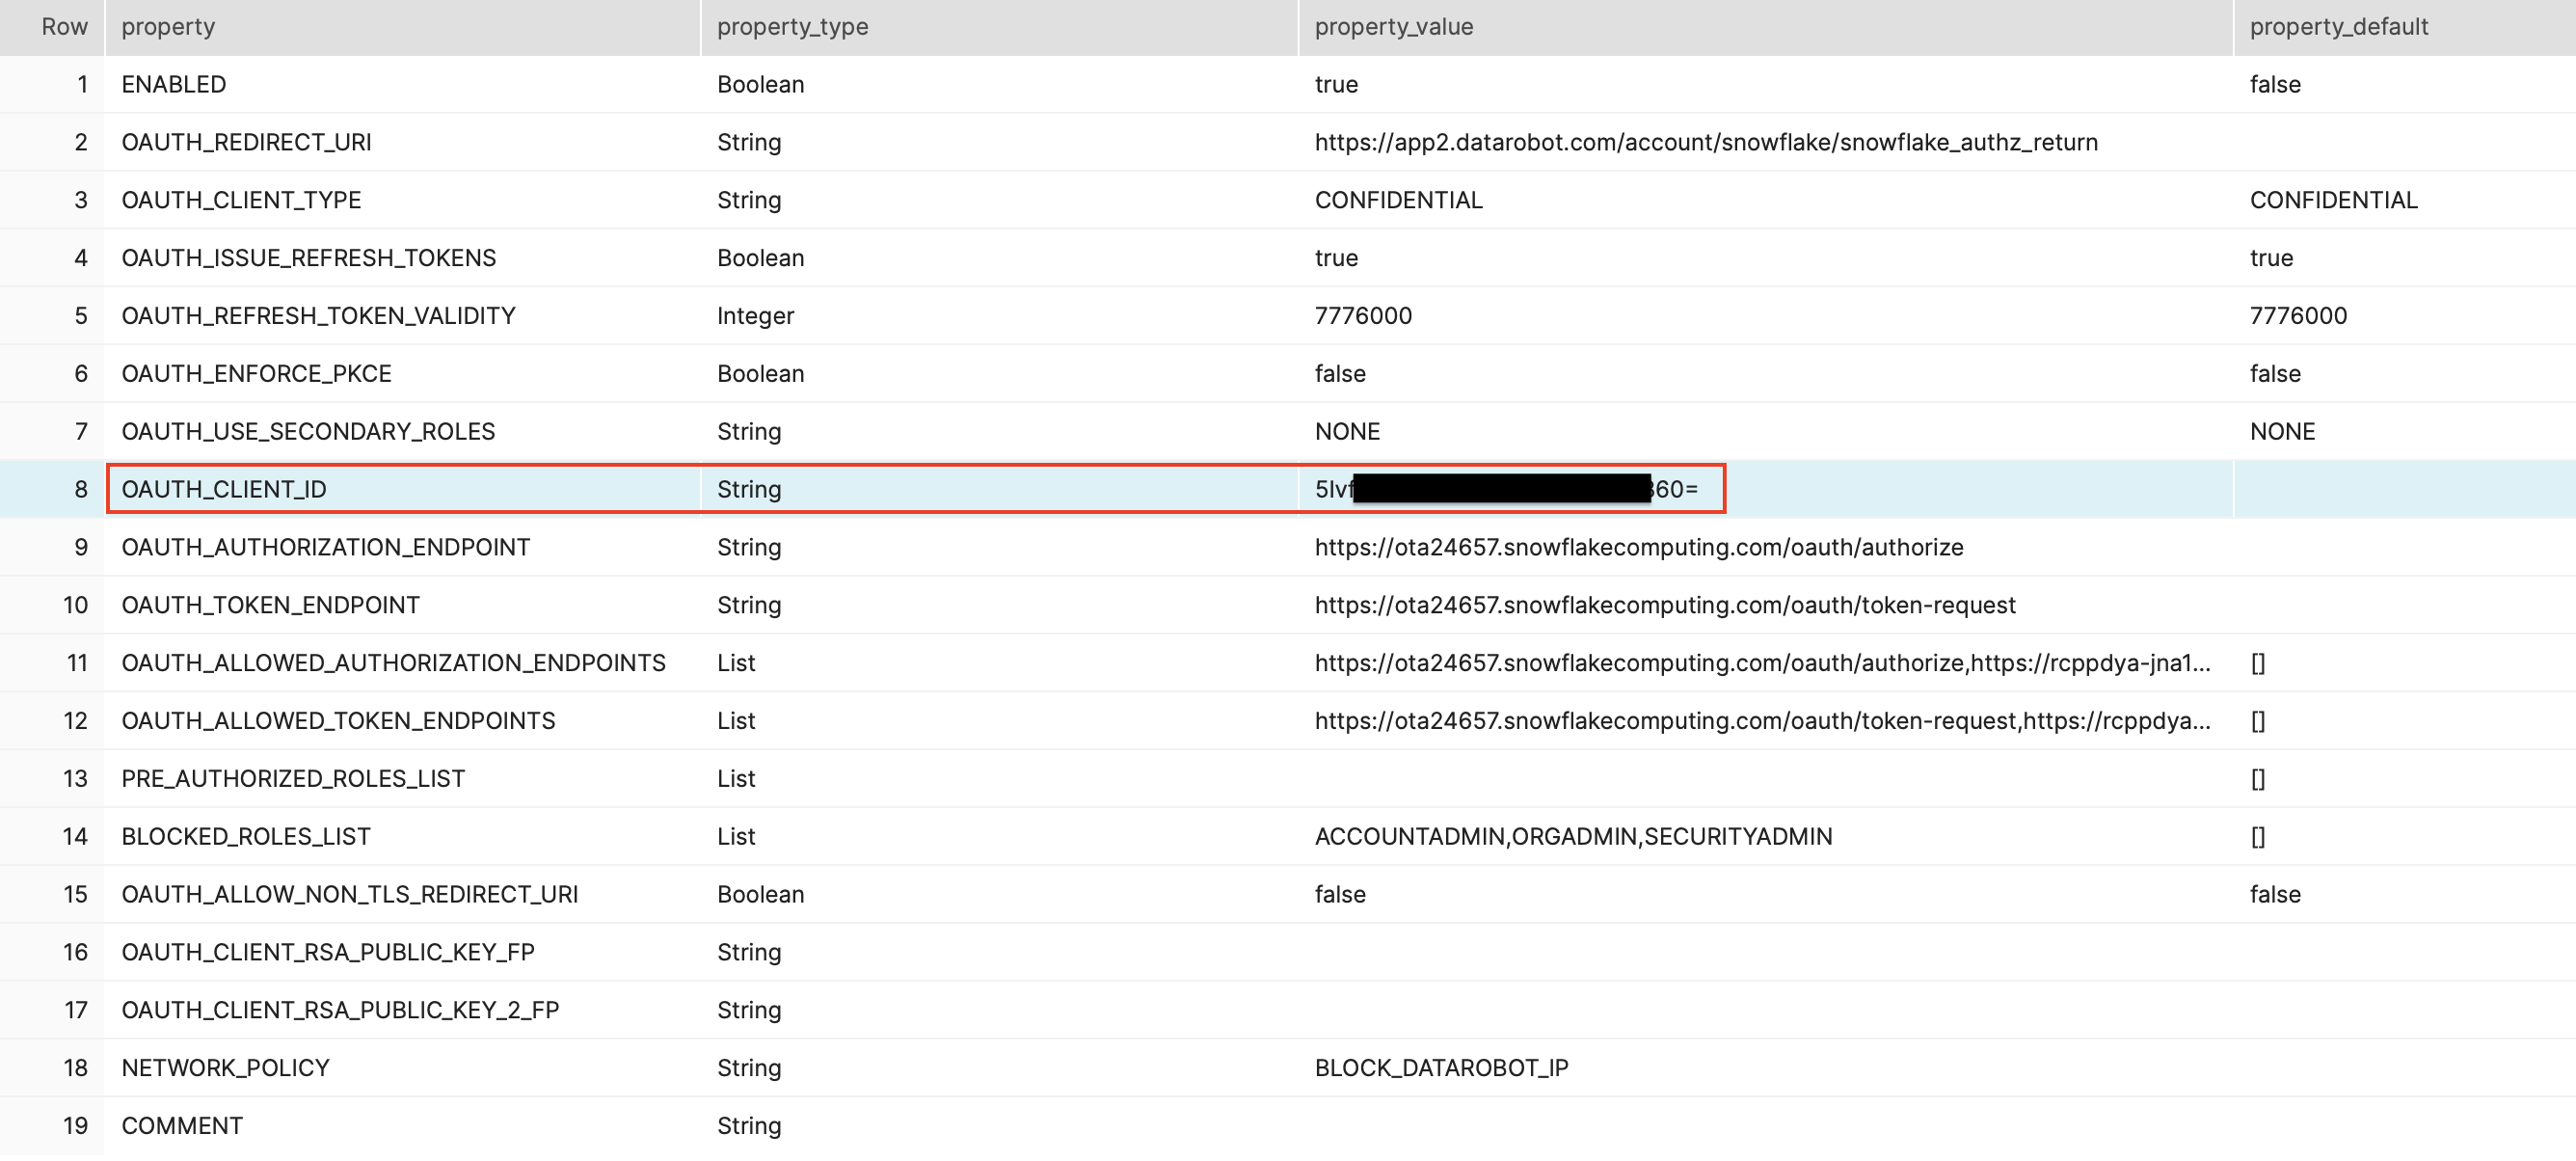Select the COMMENT property row
This screenshot has width=2576, height=1161.
click(x=181, y=1124)
